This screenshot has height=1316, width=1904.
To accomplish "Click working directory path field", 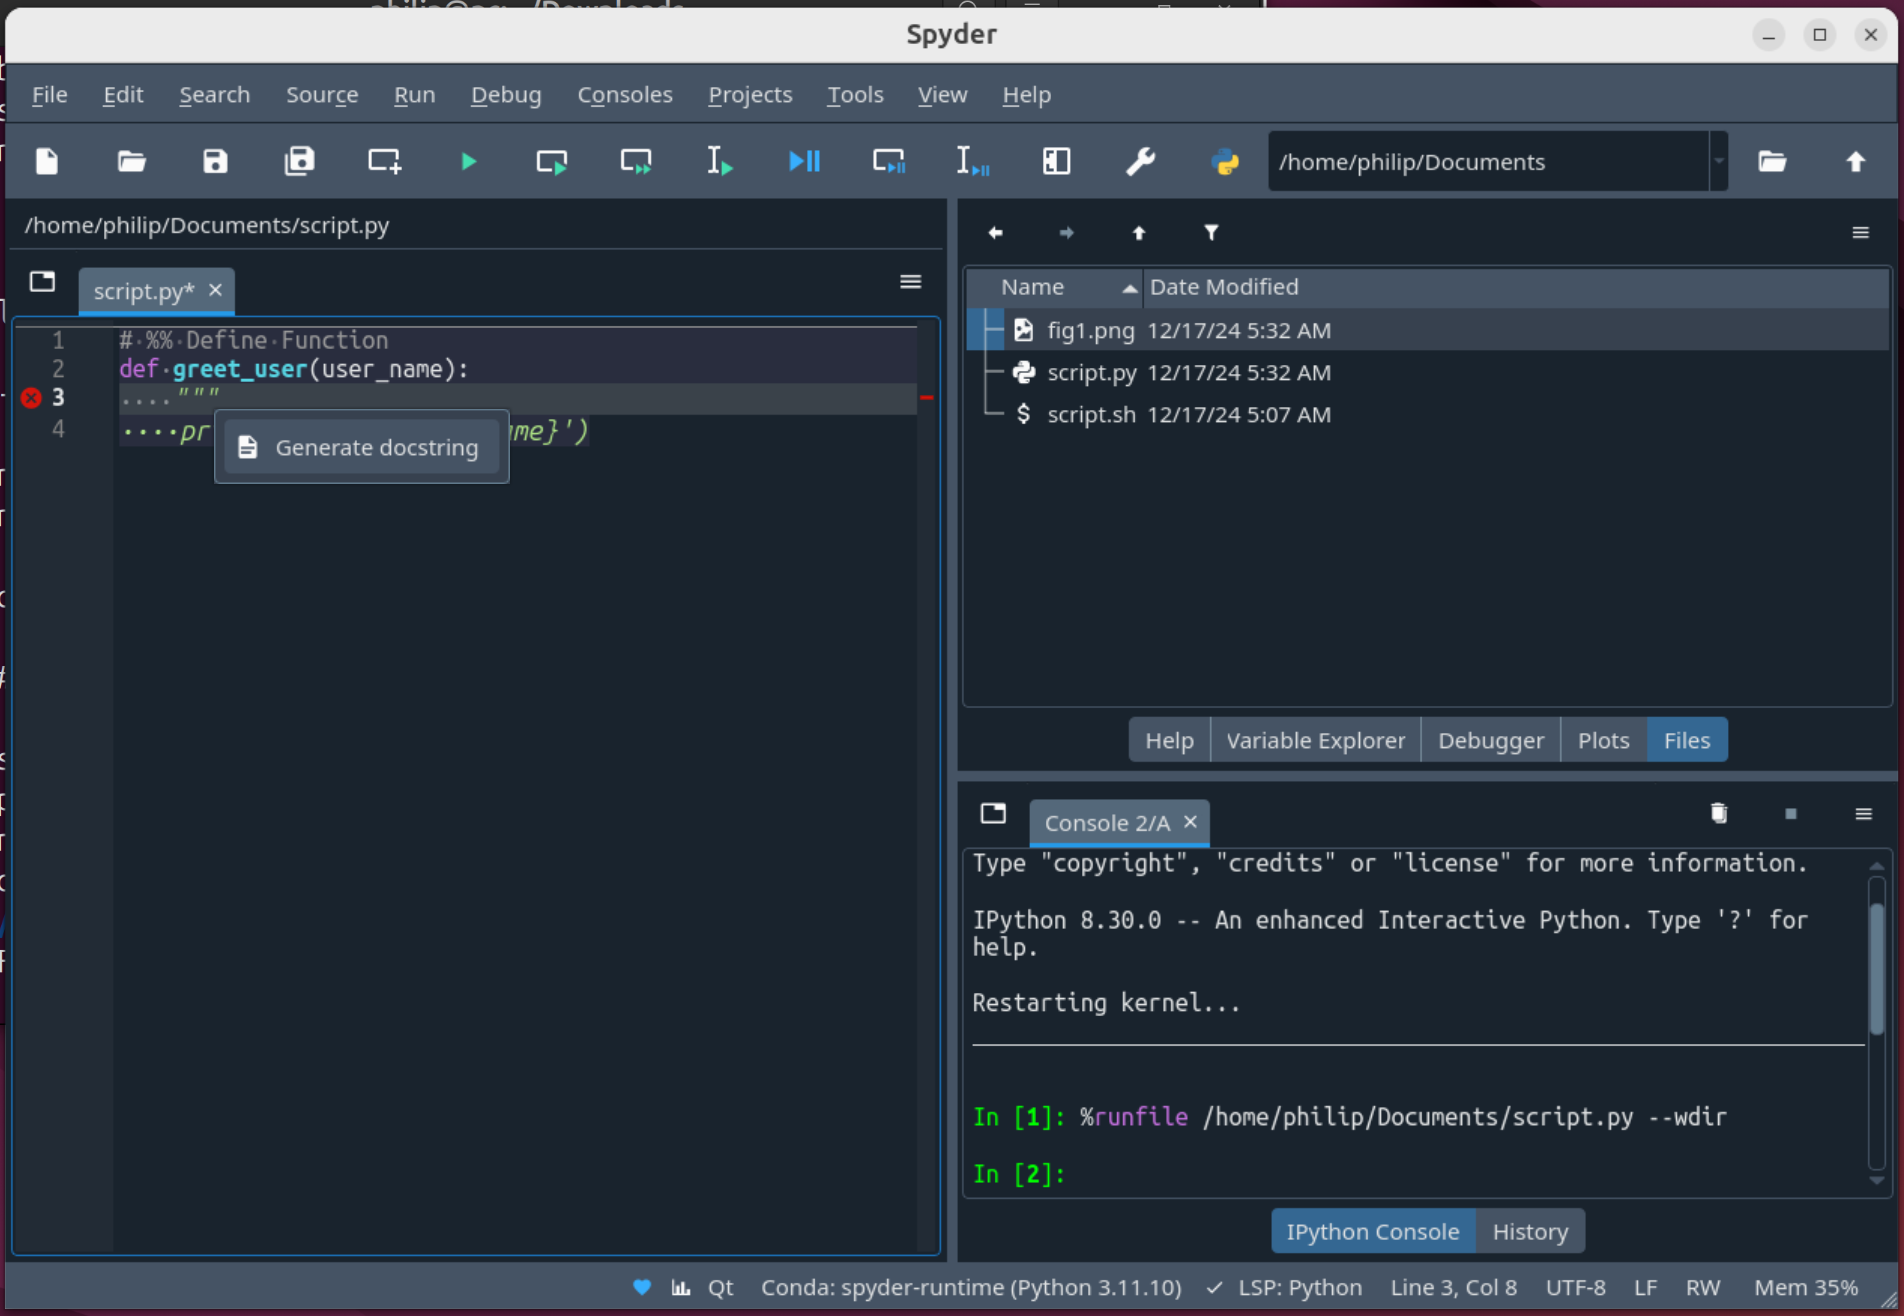I will click(x=1488, y=161).
